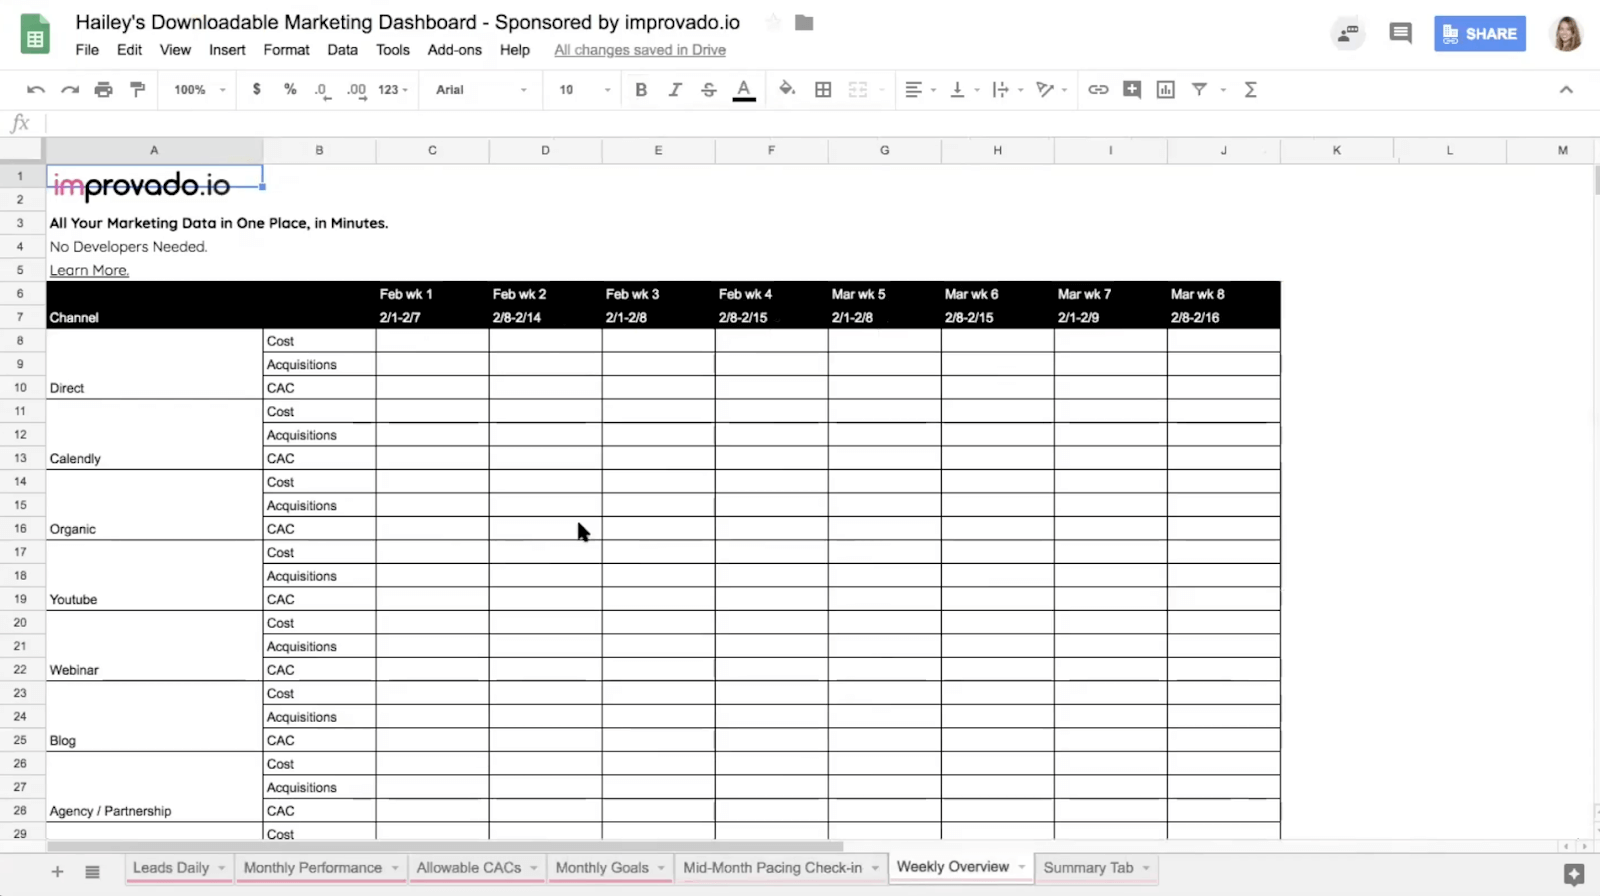Insert a comment with the plus-bubble icon
The height and width of the screenshot is (896, 1600).
pyautogui.click(x=1132, y=90)
